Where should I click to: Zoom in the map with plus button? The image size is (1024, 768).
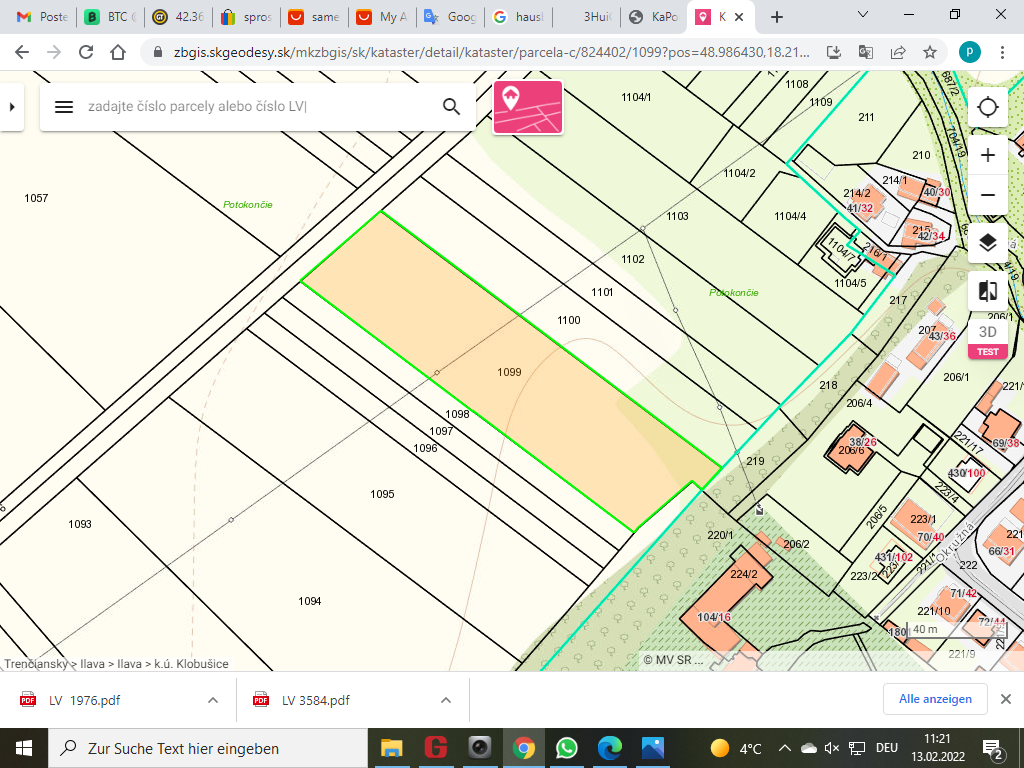(988, 155)
